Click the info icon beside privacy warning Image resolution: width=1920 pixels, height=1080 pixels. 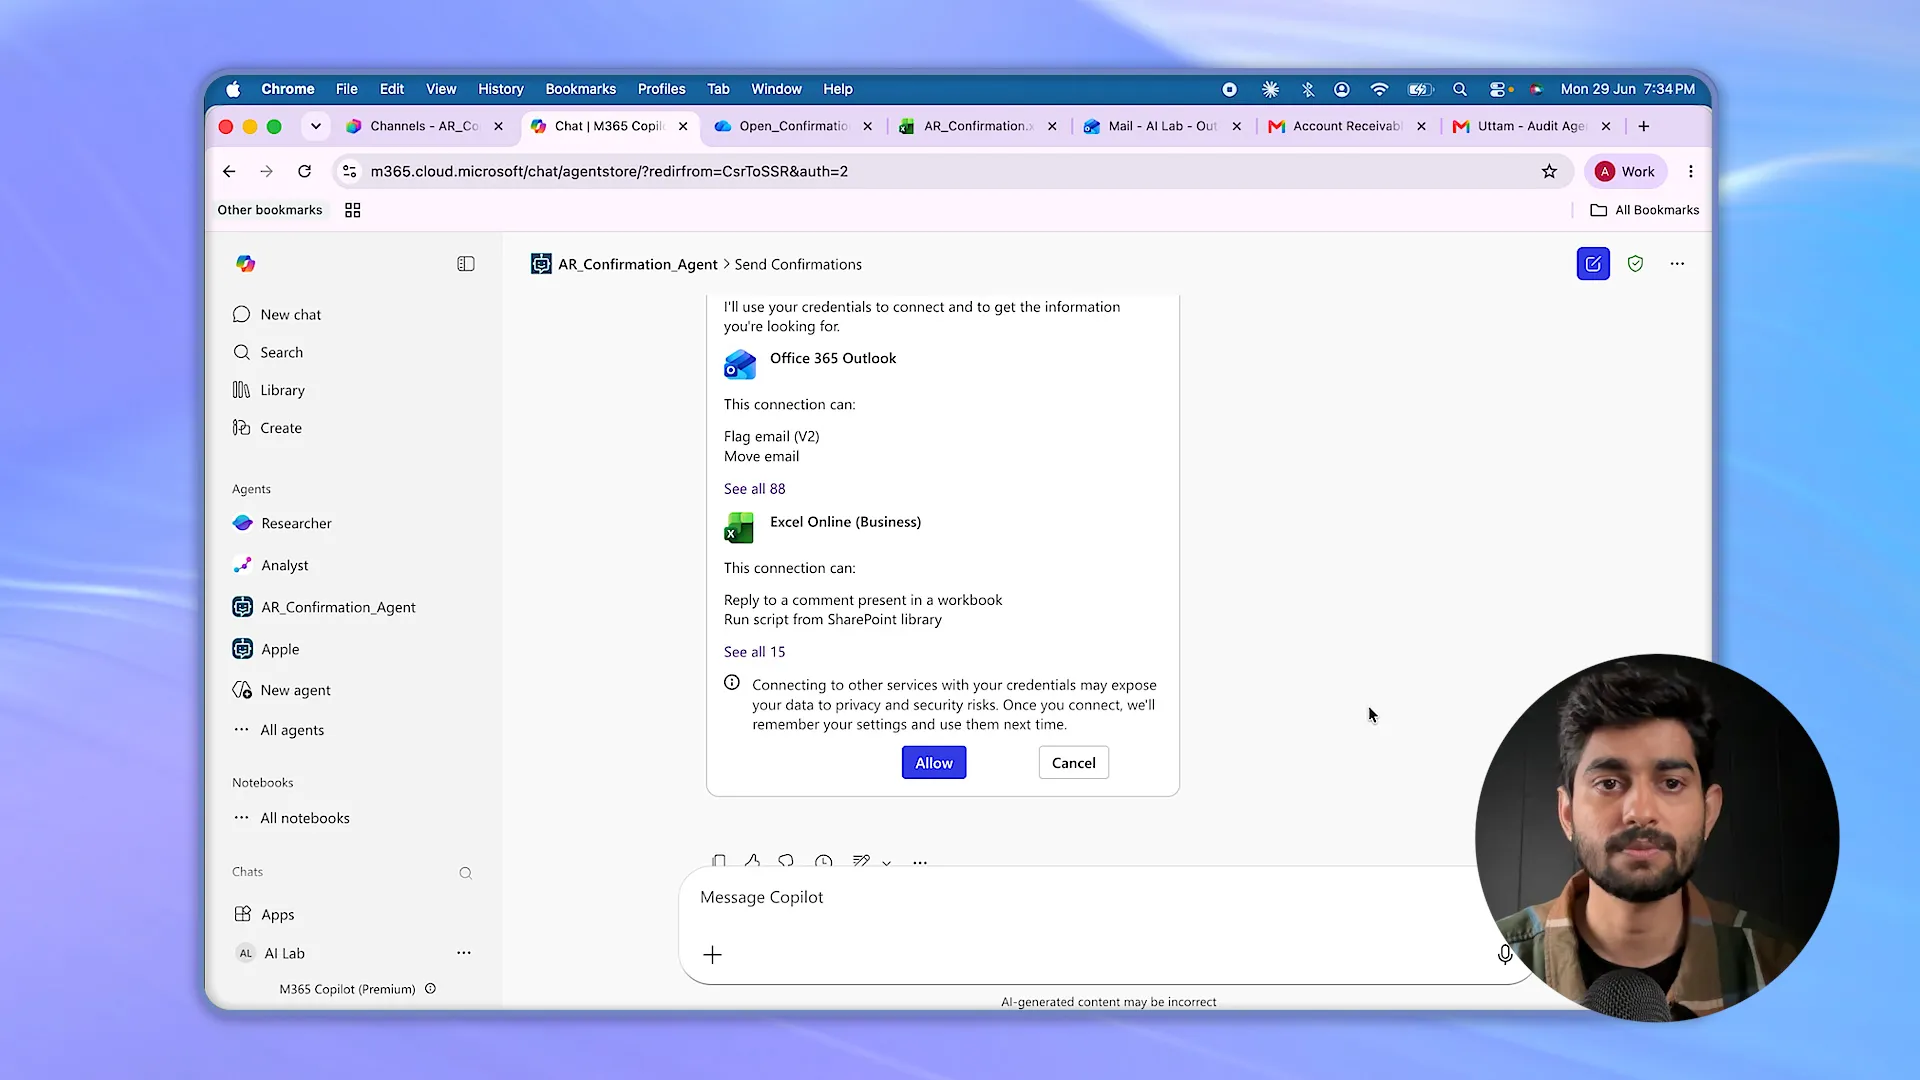tap(732, 683)
